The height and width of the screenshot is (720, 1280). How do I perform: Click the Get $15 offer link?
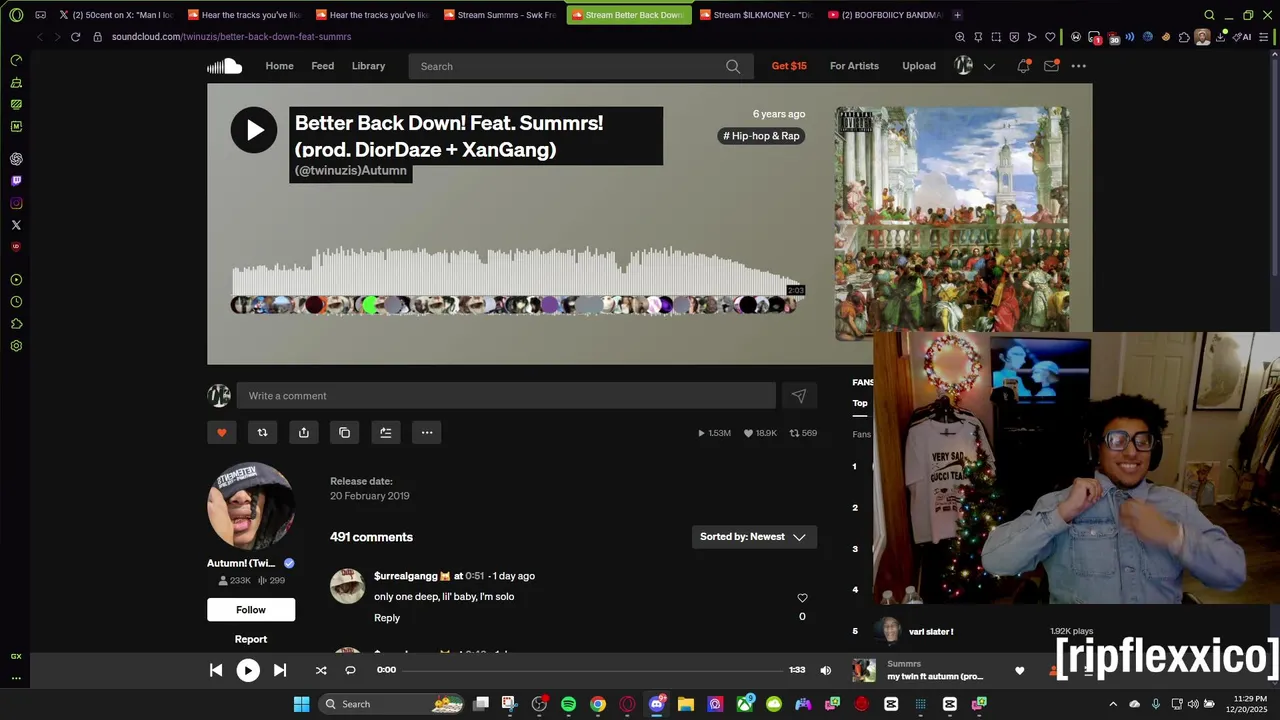pyautogui.click(x=789, y=66)
